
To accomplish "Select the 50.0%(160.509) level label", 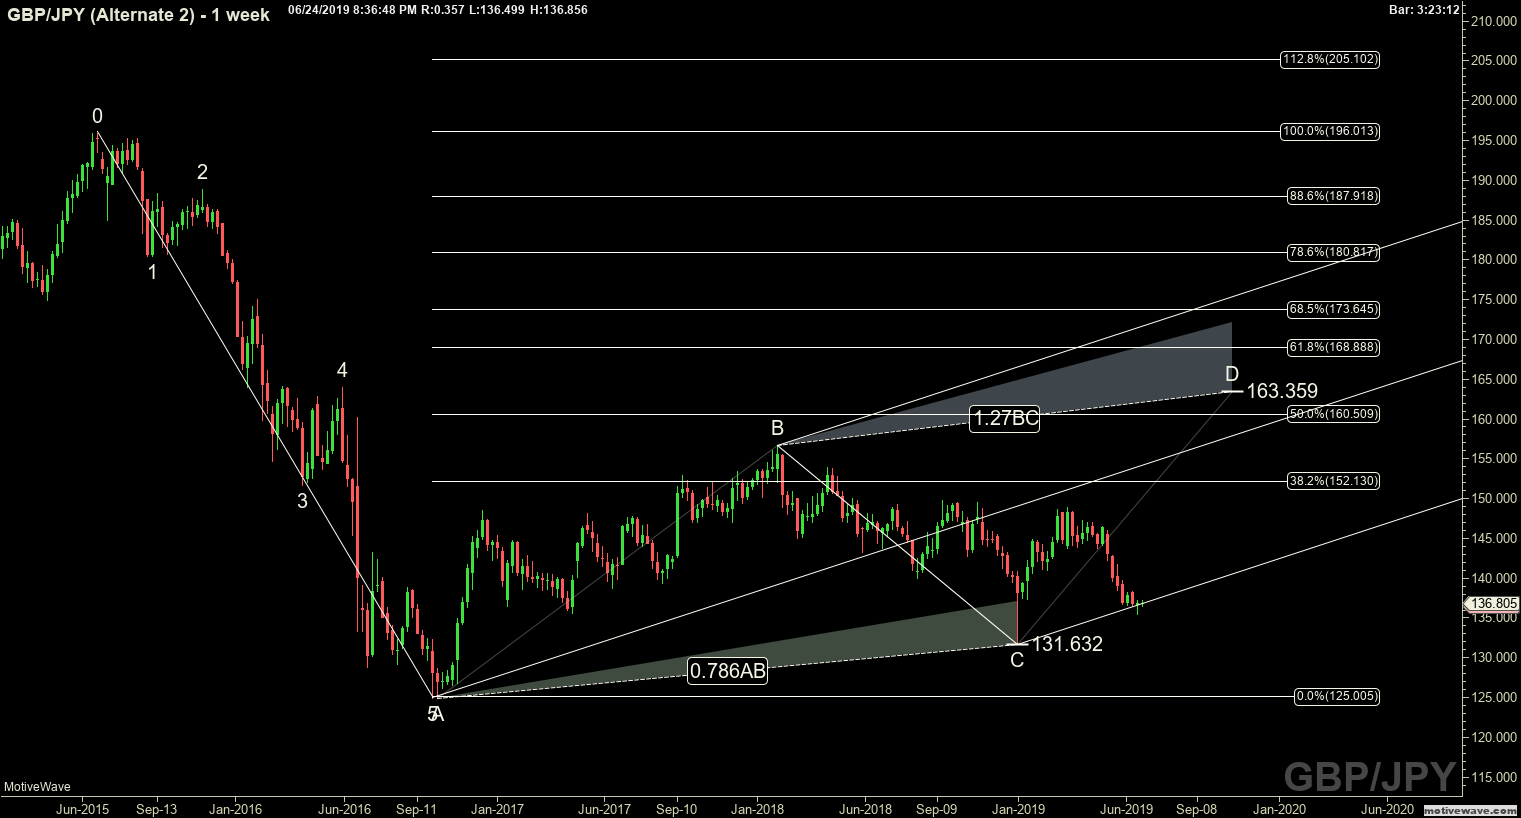I will (x=1333, y=414).
